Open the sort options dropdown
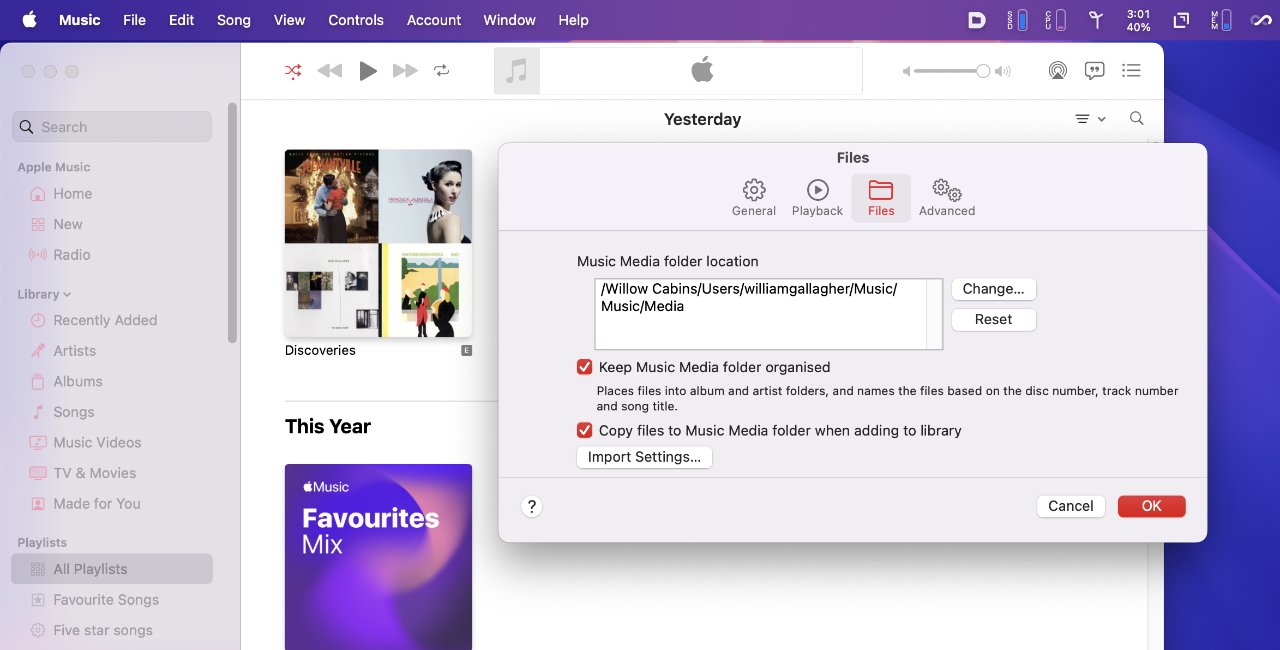The image size is (1280, 650). click(1090, 119)
